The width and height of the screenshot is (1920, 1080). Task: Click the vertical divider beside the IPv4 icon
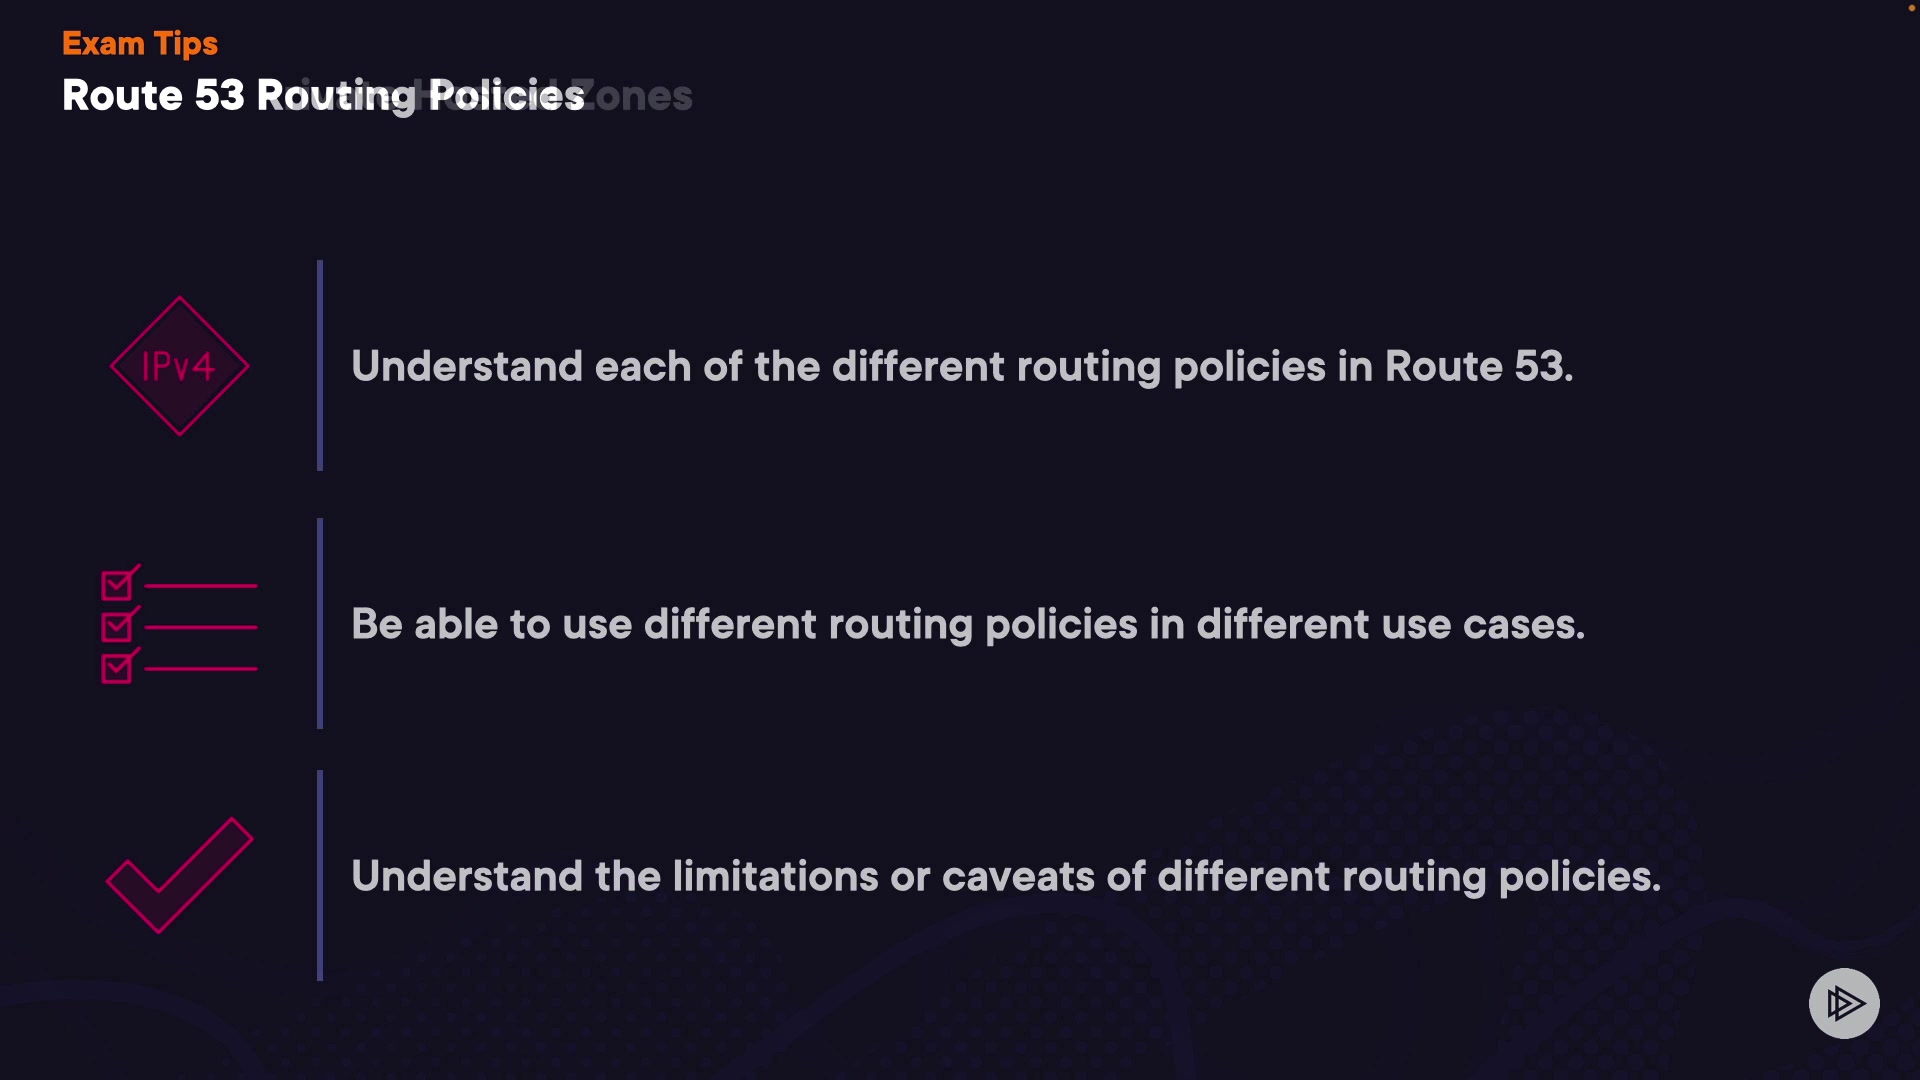tap(320, 366)
